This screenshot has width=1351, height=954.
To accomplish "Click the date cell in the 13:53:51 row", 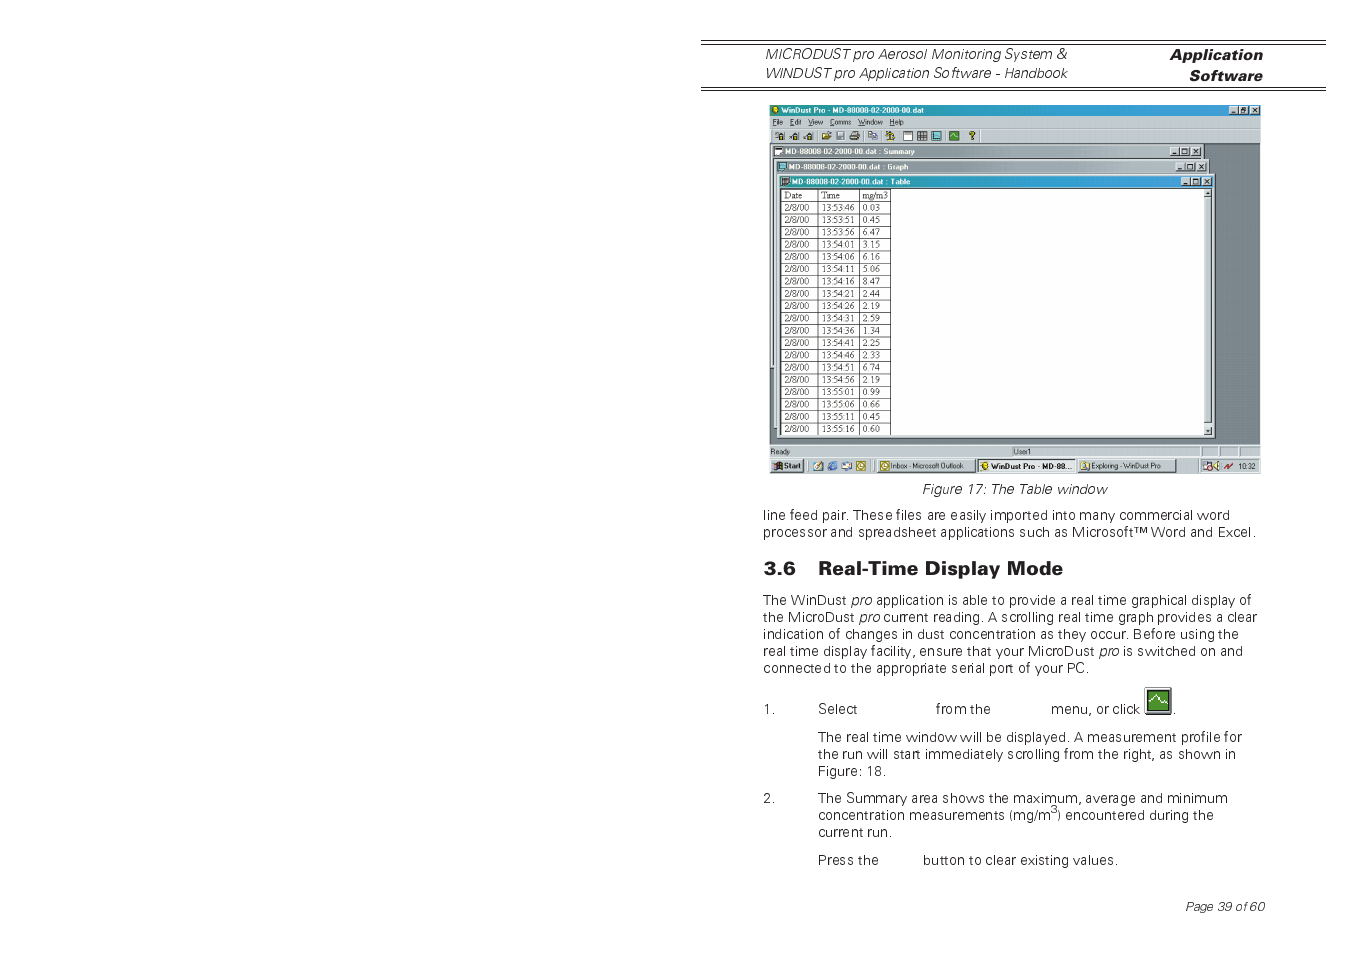I will (x=800, y=220).
